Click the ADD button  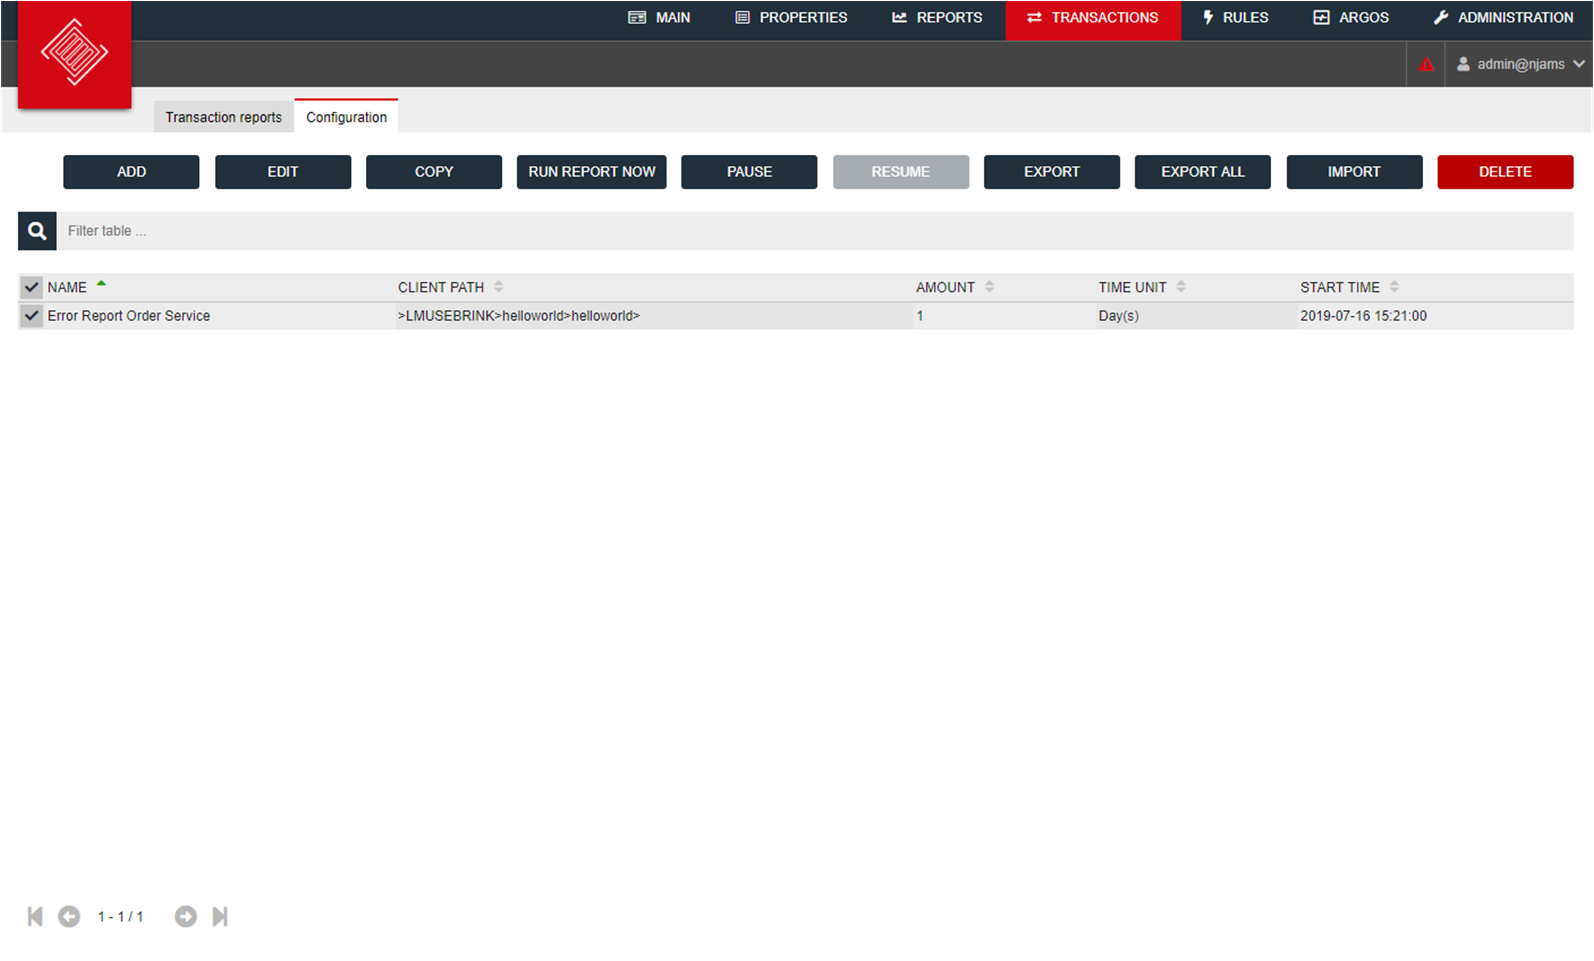(131, 172)
